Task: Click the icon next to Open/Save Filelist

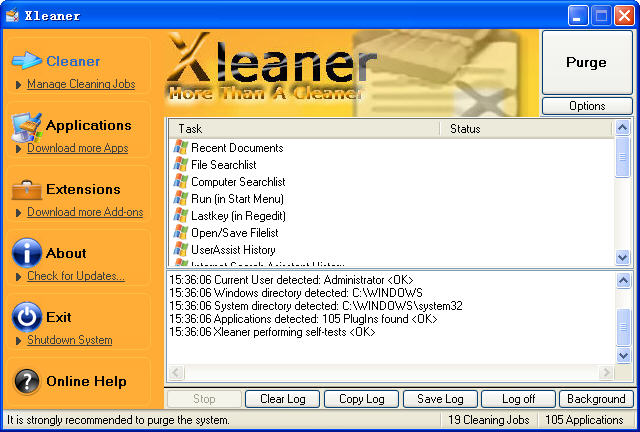Action: 180,232
